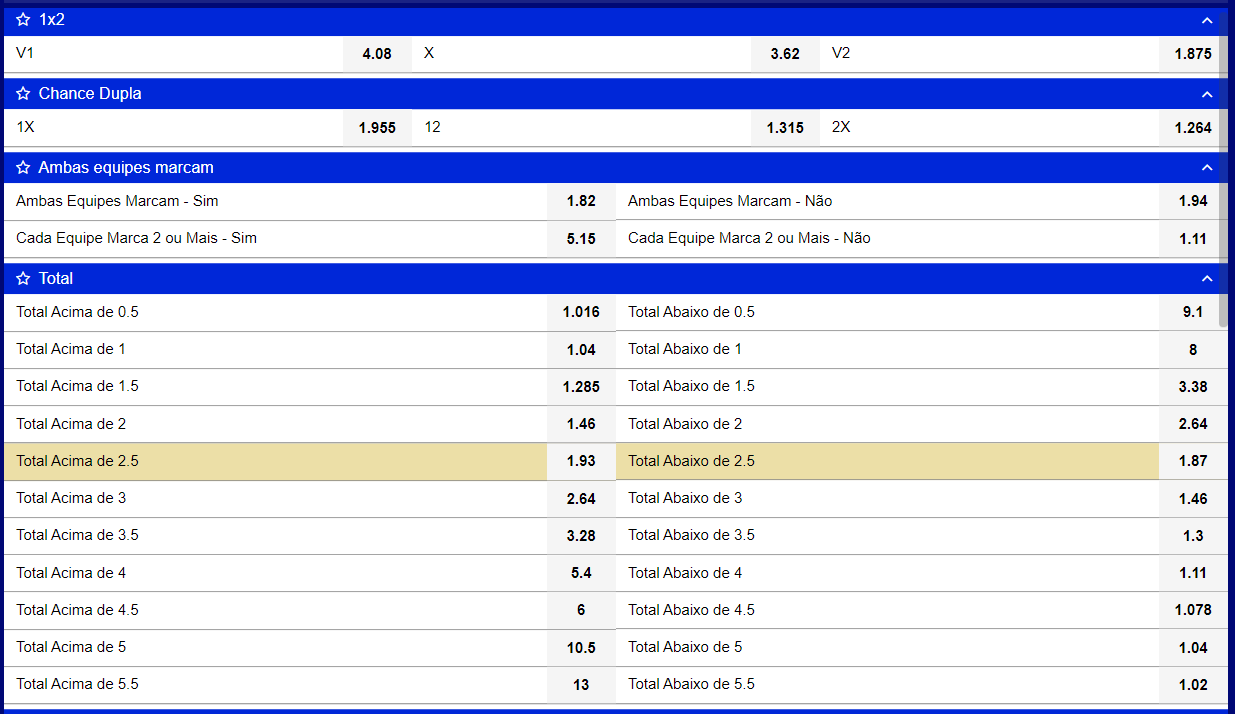Favorite the Chance Dupla market star
1235x714 pixels.
[23, 94]
